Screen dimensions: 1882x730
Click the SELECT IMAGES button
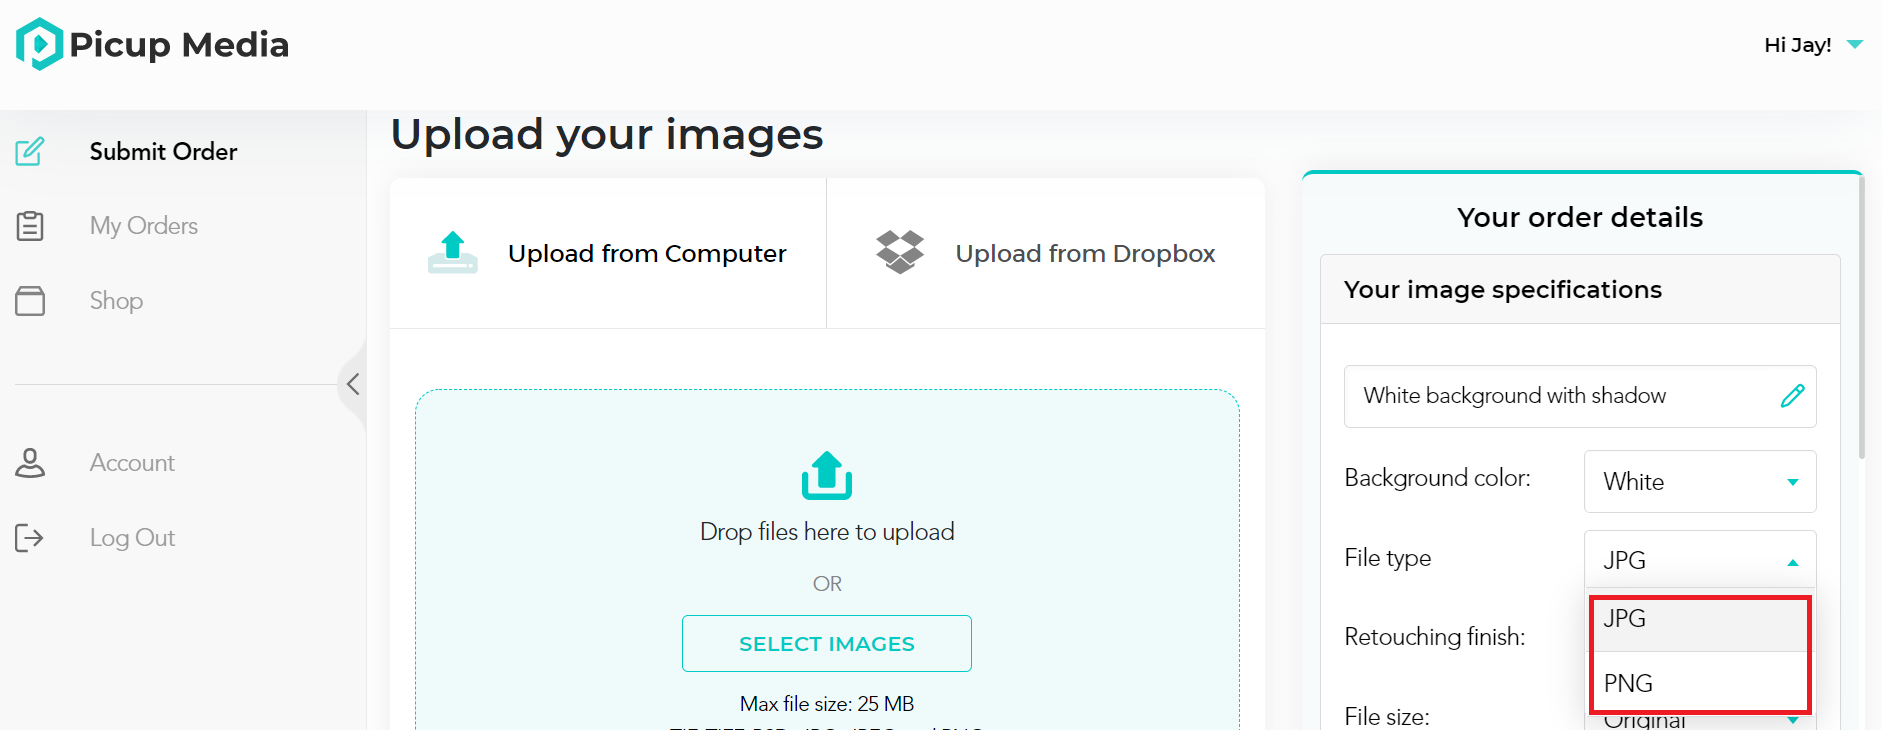point(827,644)
